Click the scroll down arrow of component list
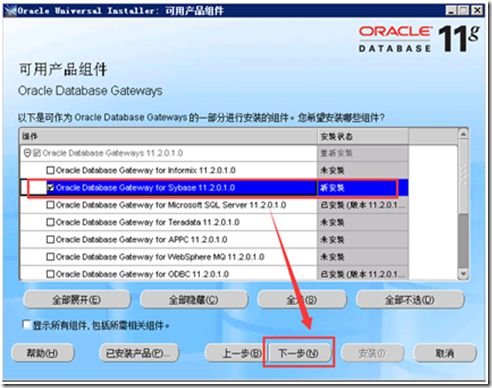The height and width of the screenshot is (388, 492). tap(463, 274)
